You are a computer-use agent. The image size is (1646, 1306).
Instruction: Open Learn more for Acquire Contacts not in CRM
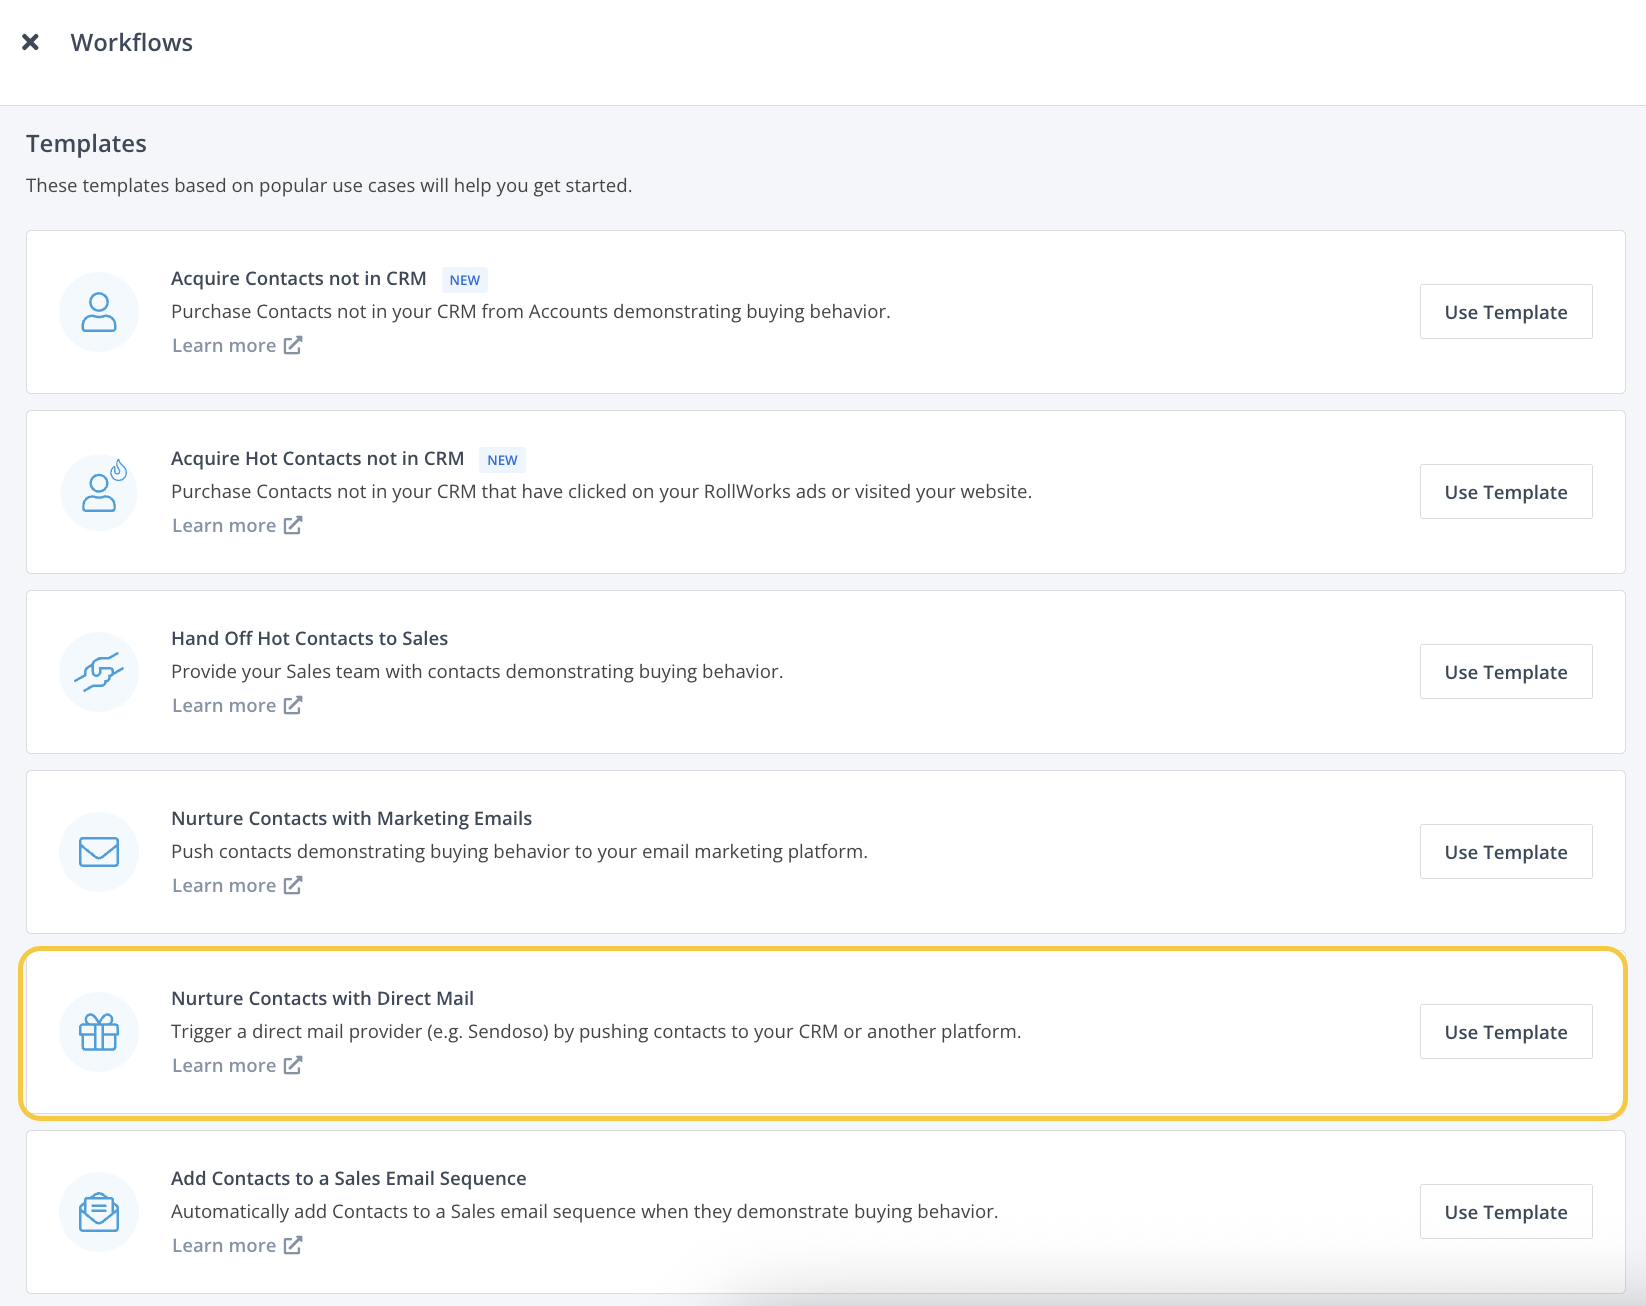224,345
